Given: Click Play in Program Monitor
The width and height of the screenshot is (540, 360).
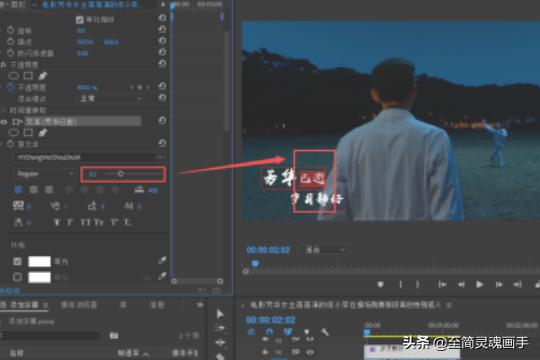Looking at the screenshot, I should [479, 284].
